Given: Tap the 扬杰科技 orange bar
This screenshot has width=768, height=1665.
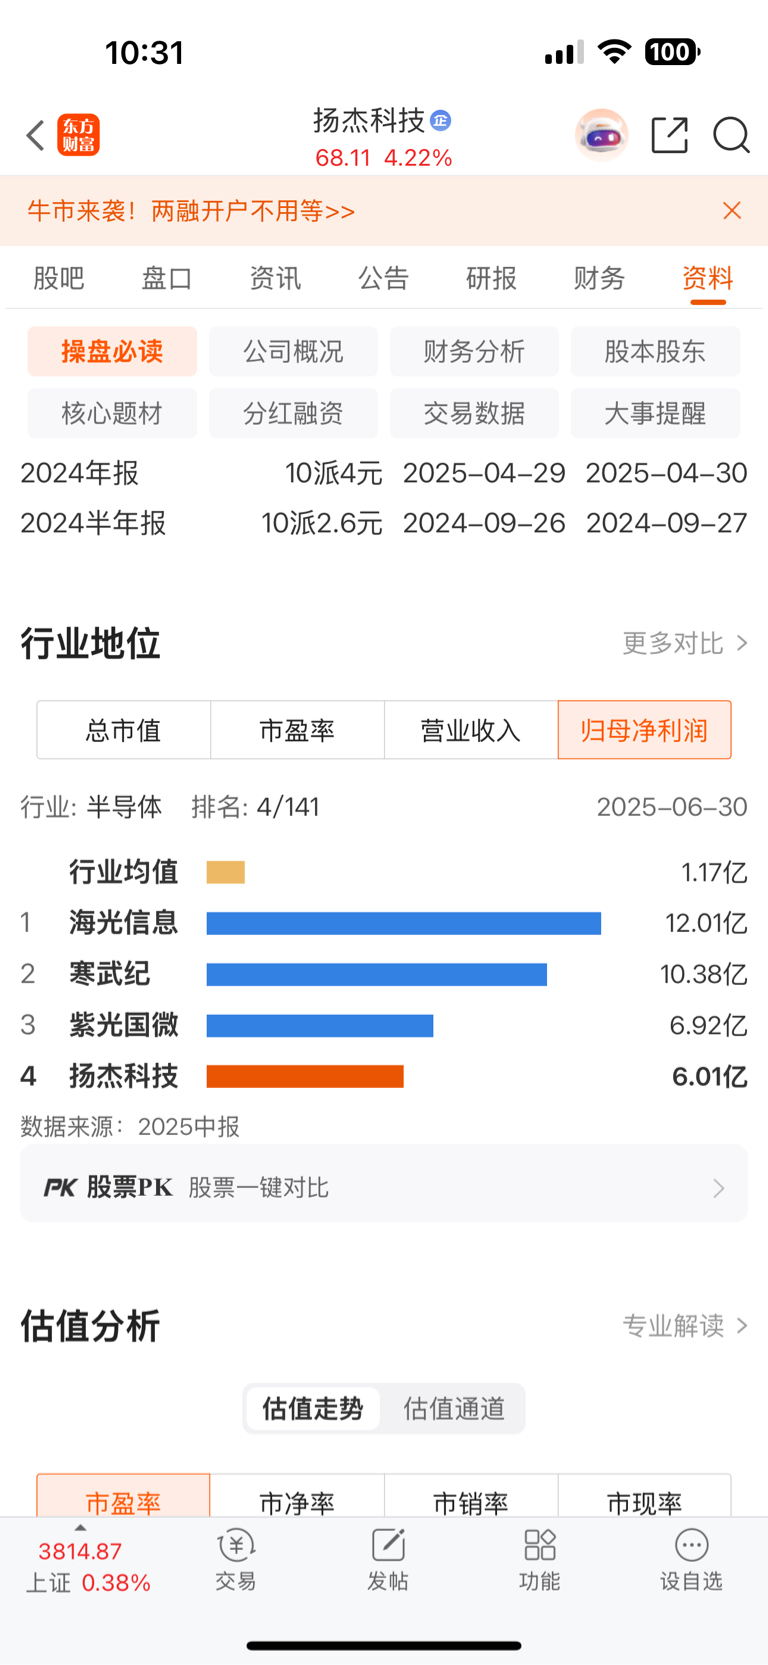Looking at the screenshot, I should pyautogui.click(x=305, y=1076).
